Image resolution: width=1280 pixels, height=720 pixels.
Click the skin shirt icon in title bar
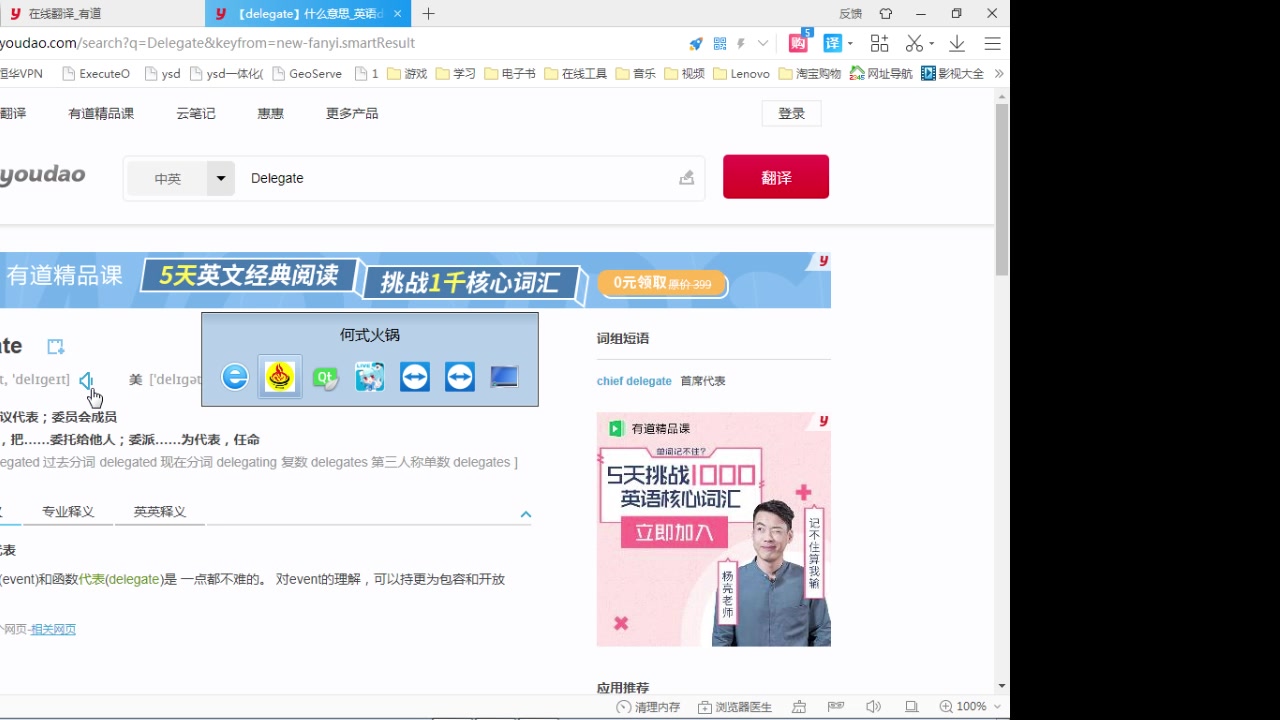[x=886, y=14]
